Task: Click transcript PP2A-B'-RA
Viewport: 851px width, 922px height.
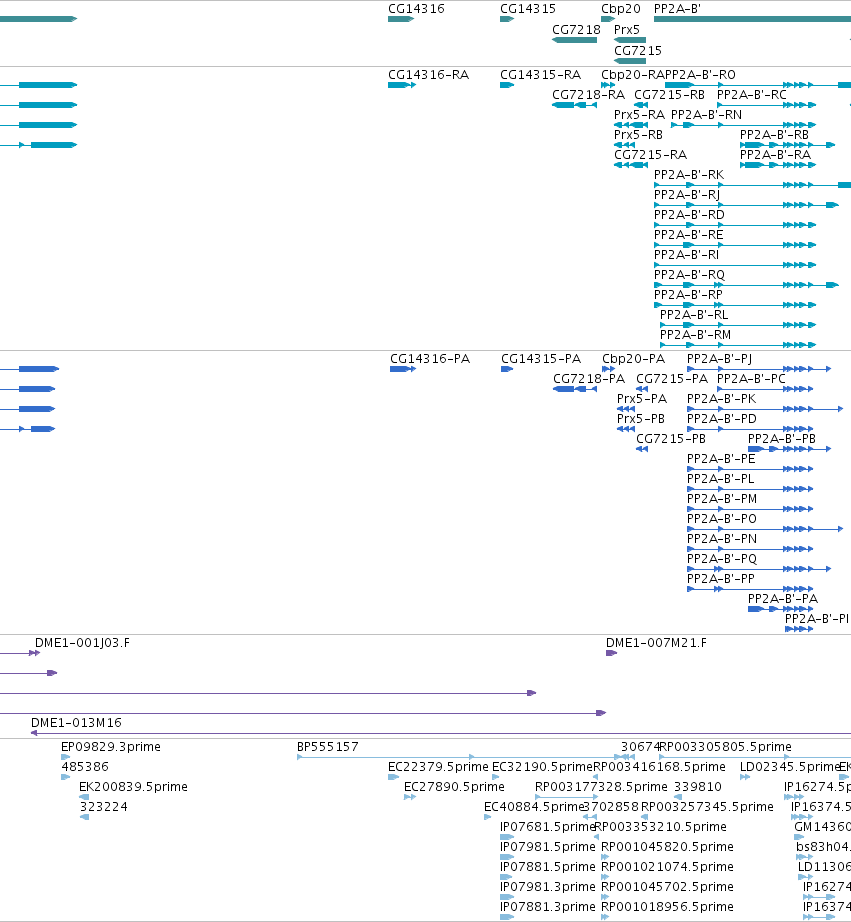Action: (x=775, y=155)
